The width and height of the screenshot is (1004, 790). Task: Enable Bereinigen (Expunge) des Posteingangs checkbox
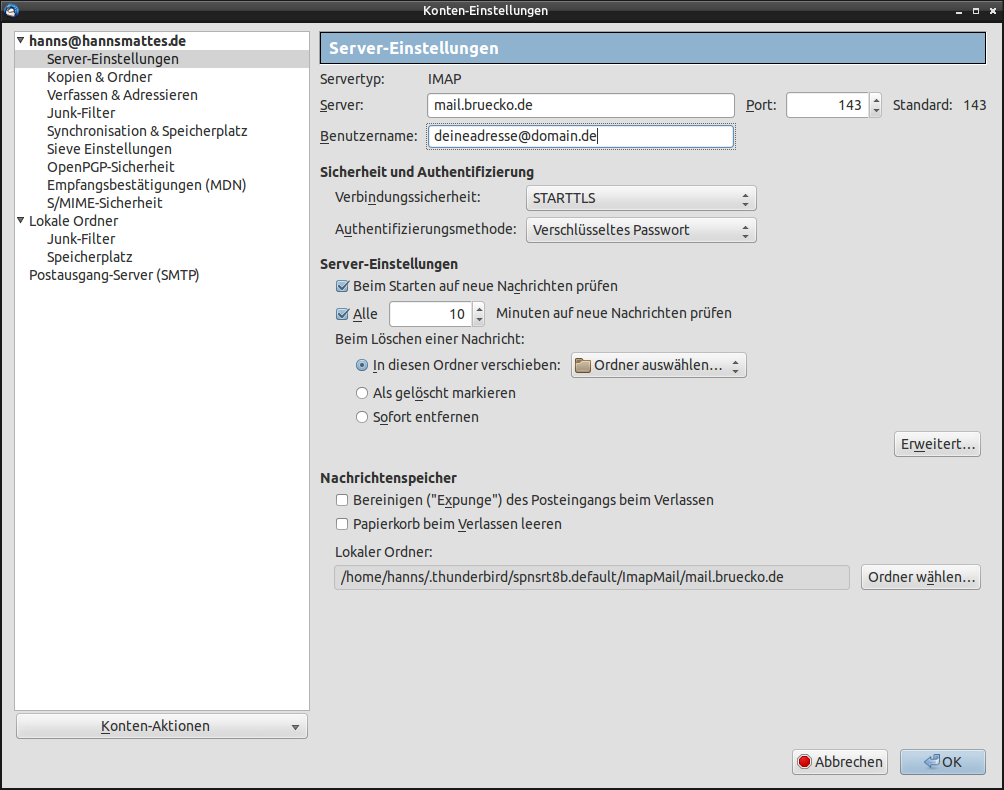[x=343, y=500]
